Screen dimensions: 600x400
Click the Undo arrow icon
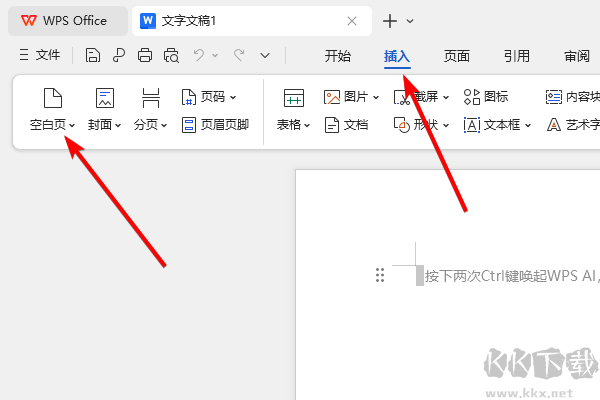[199, 55]
